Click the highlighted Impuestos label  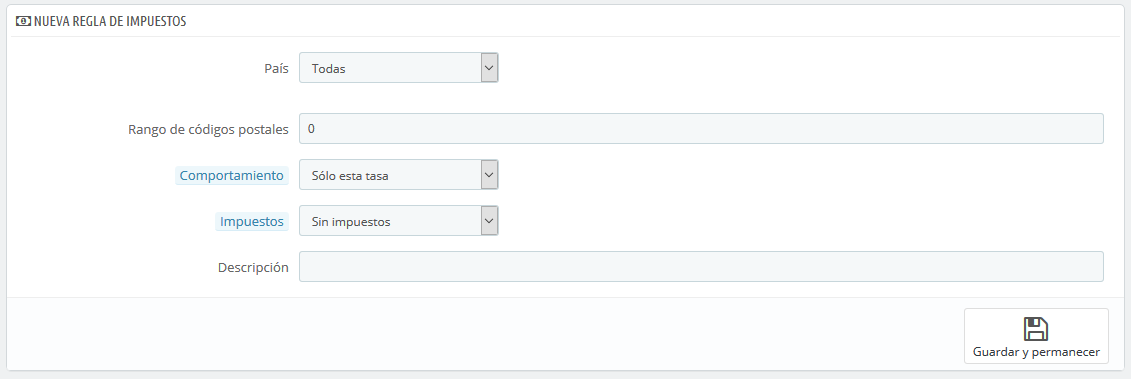[x=252, y=222]
